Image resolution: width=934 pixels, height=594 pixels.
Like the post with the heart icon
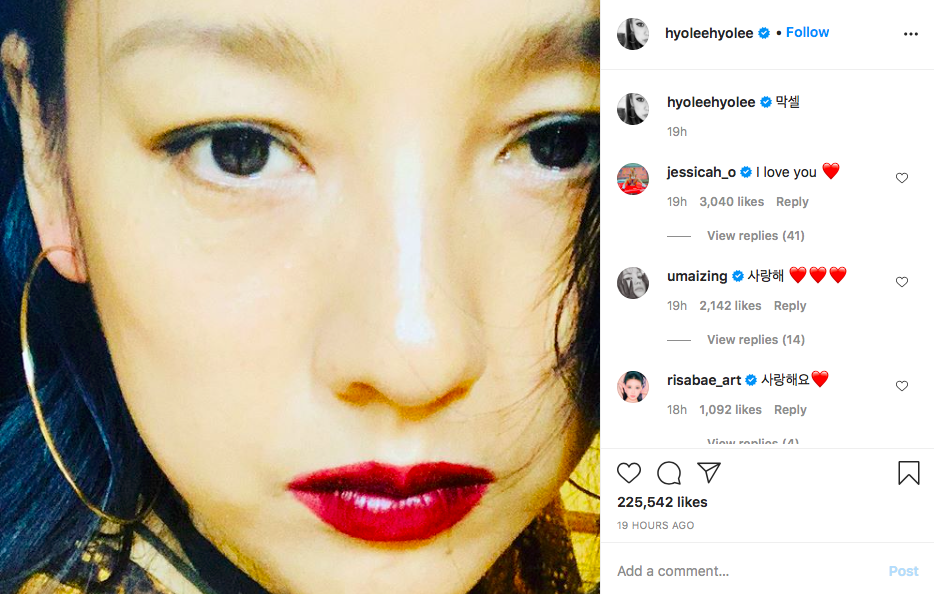pyautogui.click(x=628, y=473)
